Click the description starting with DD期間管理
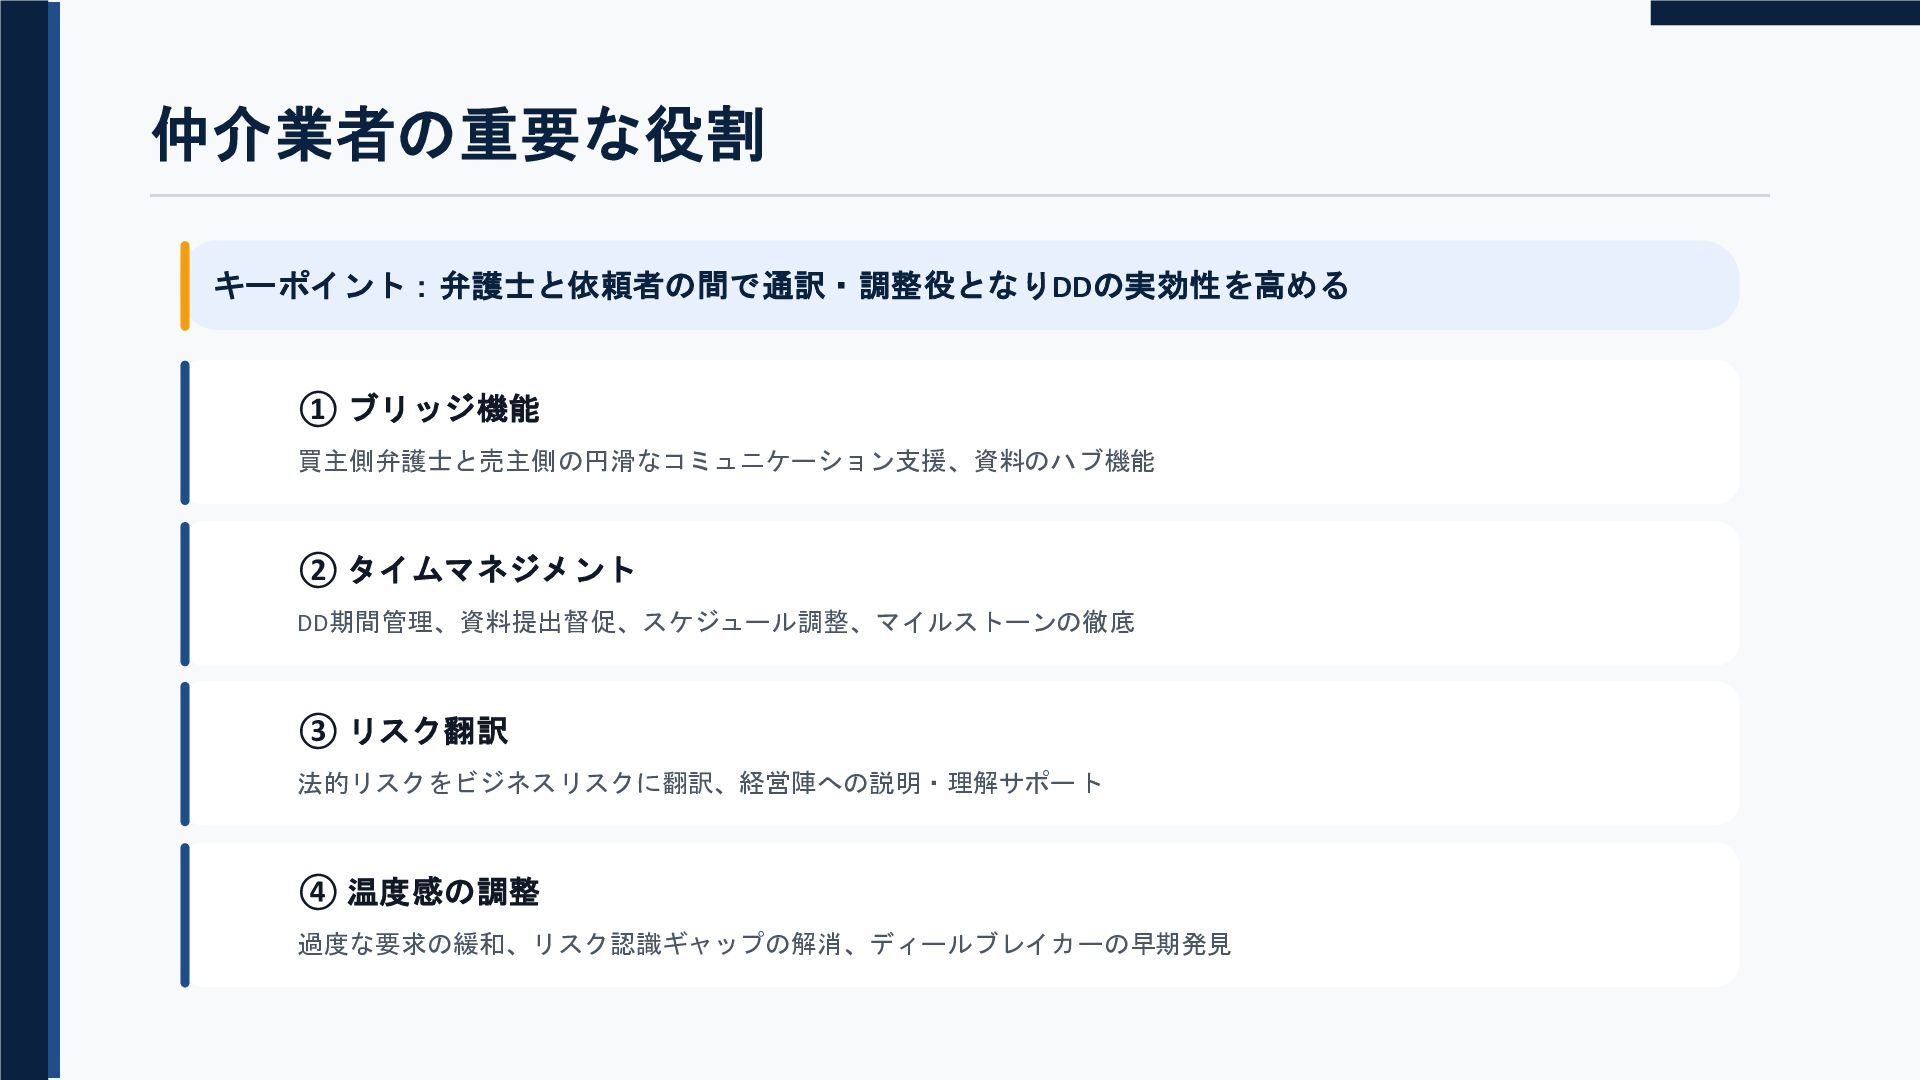Screen dimensions: 1920x1080 (716, 622)
